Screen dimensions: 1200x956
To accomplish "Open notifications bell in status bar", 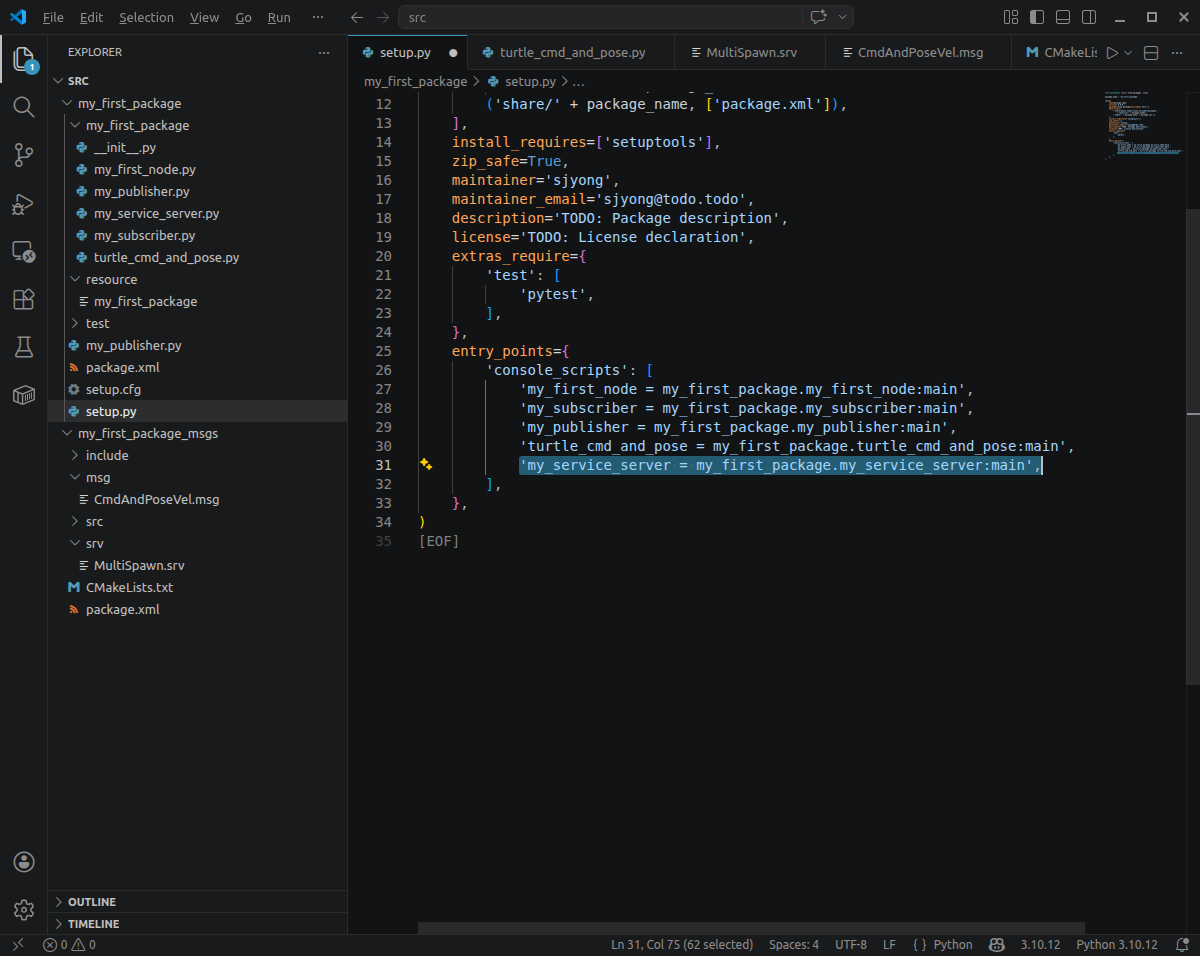I will 1182,944.
